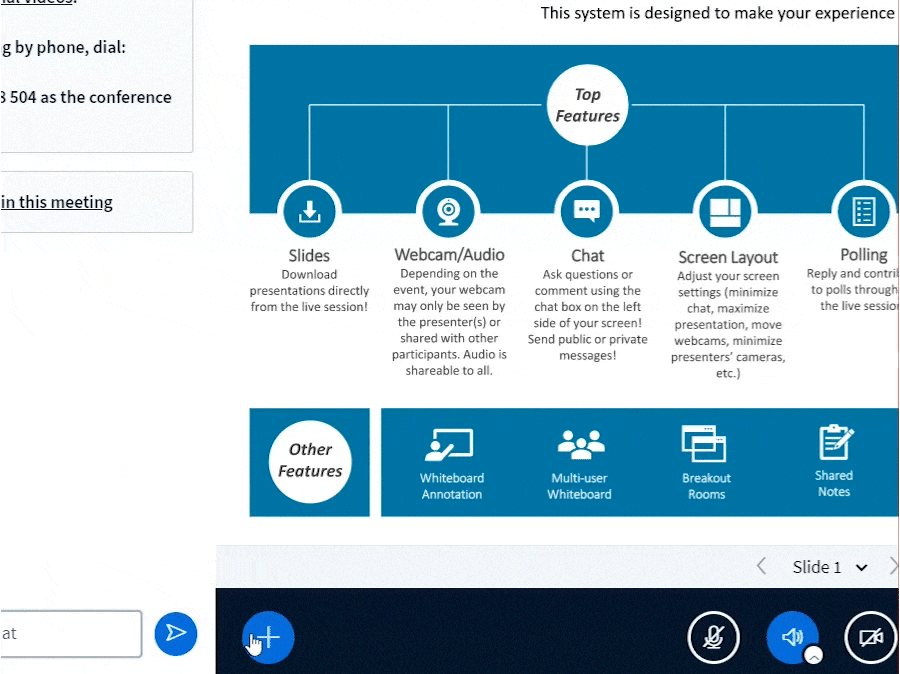900x674 pixels.
Task: Click the Whiteboard Annotation icon
Action: (x=451, y=444)
